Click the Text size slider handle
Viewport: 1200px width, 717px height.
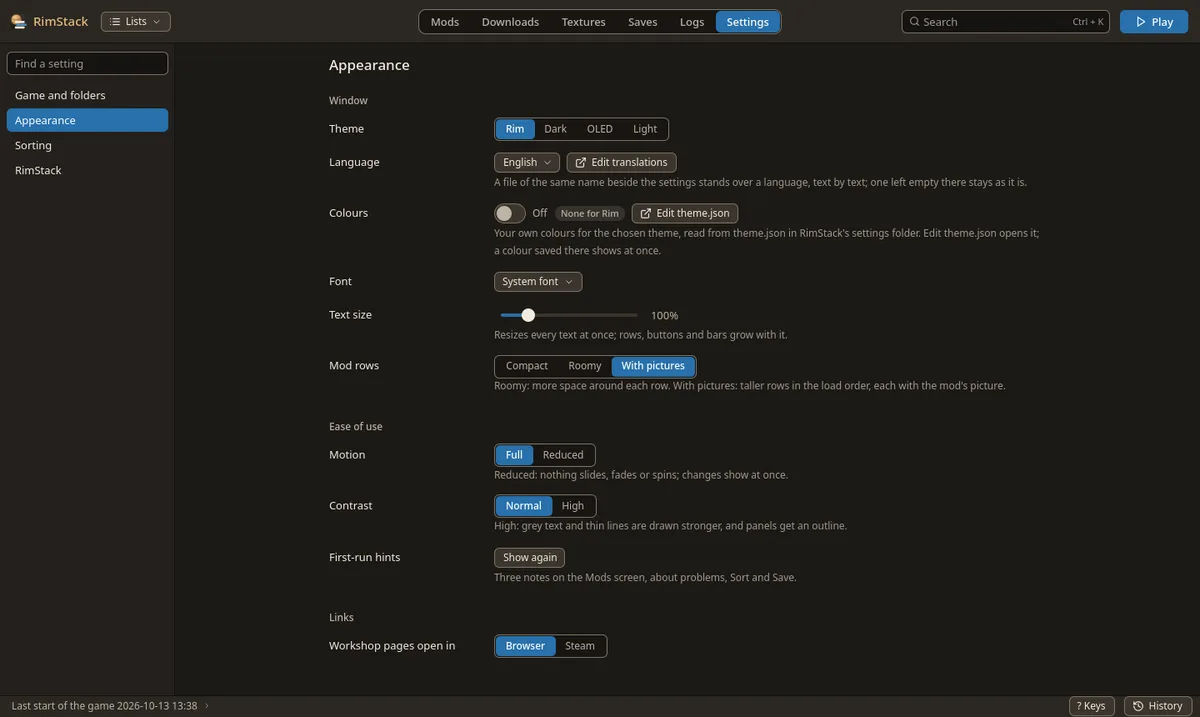[528, 315]
